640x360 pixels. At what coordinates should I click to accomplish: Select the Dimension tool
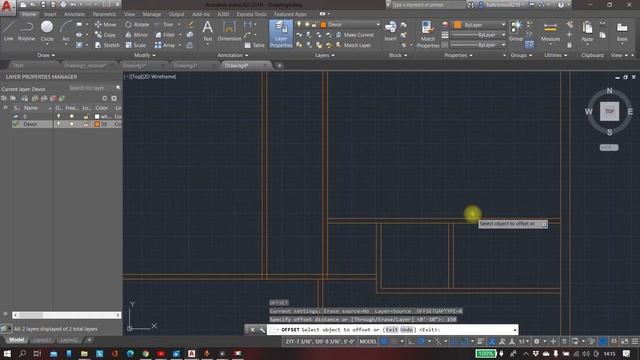pyautogui.click(x=229, y=31)
